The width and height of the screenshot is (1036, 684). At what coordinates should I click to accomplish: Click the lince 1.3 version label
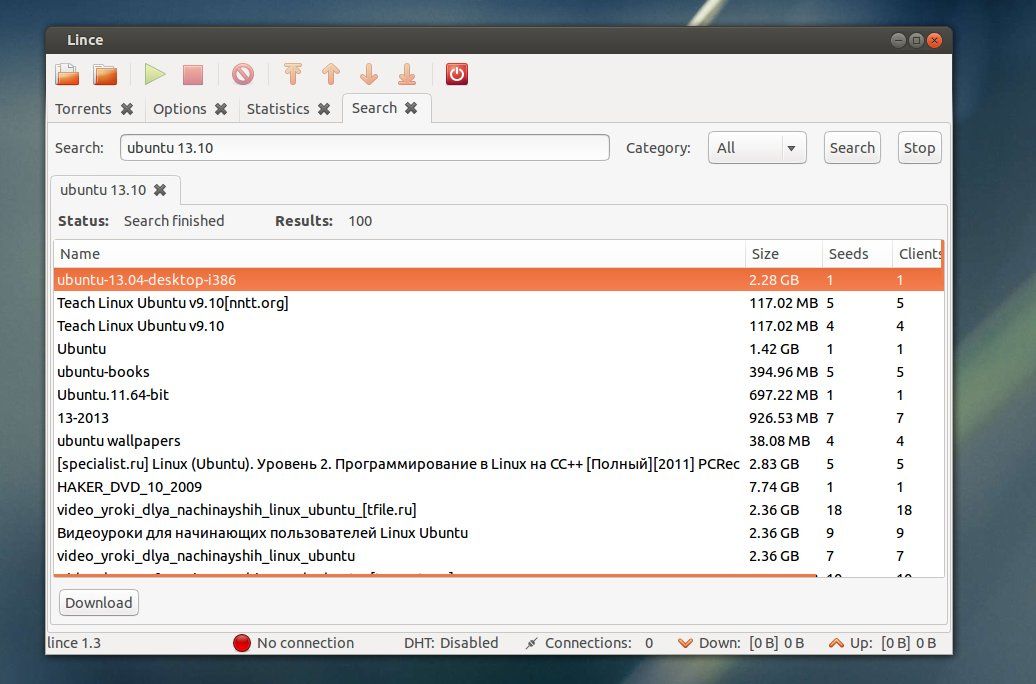coord(74,643)
